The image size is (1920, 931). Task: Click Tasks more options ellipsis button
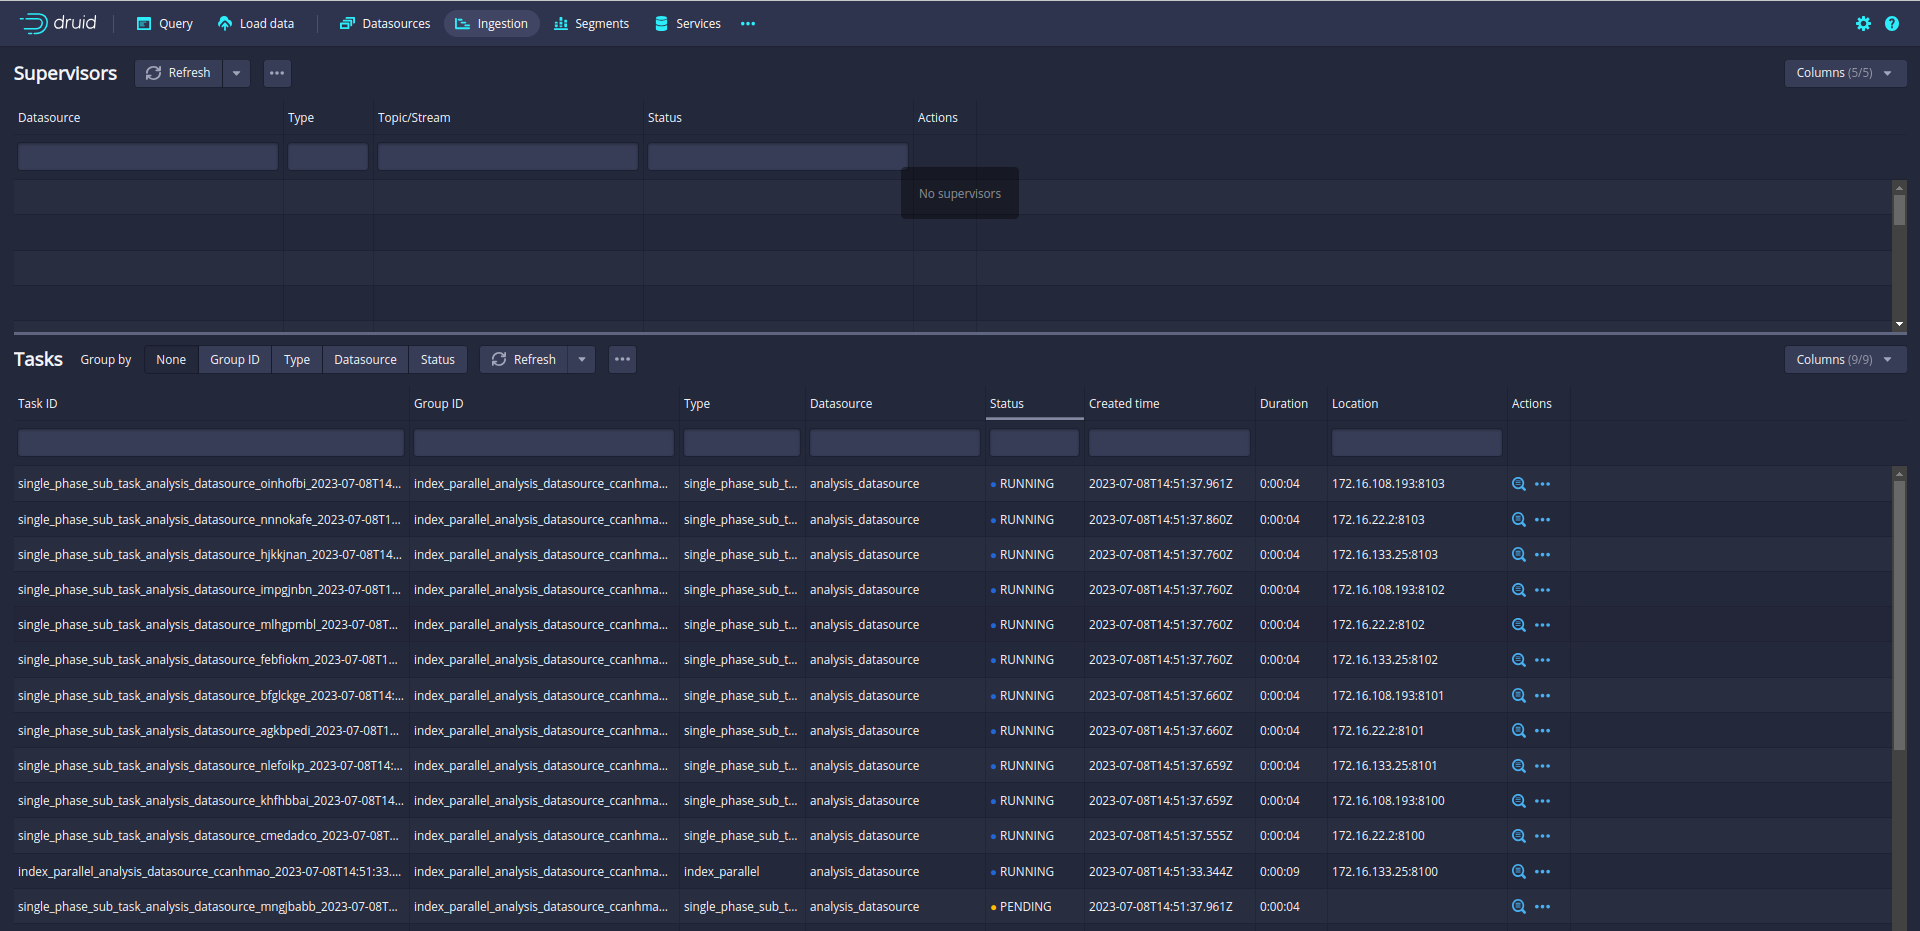[622, 360]
